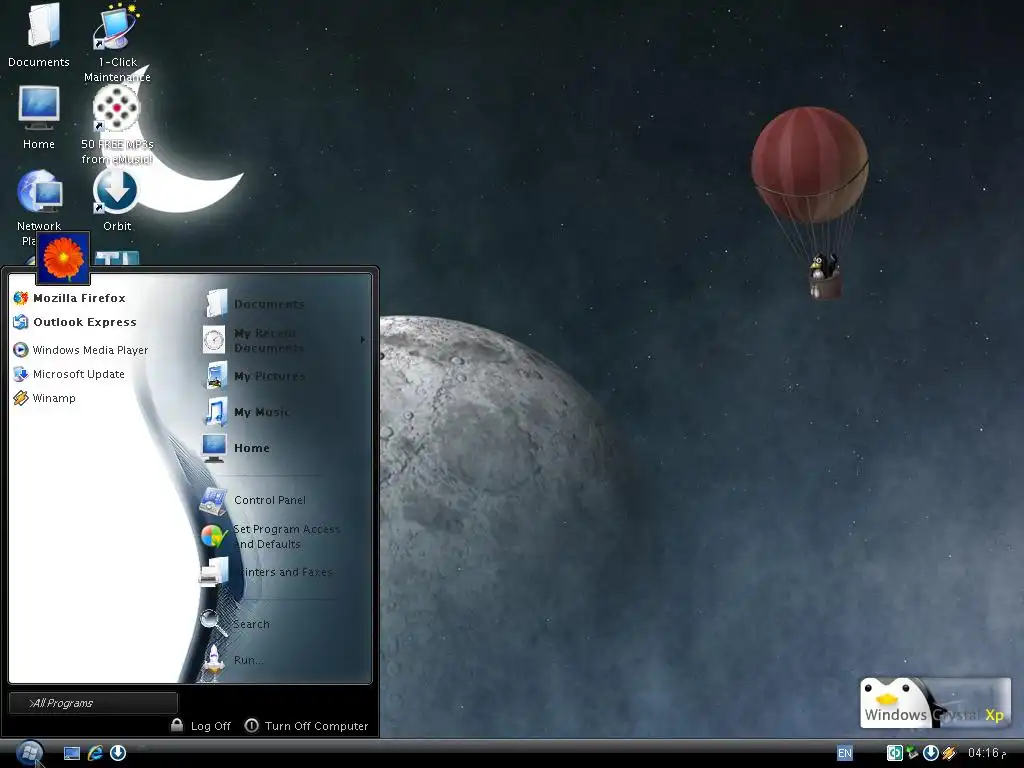
Task: Click the orange flower user picture
Action: point(63,257)
